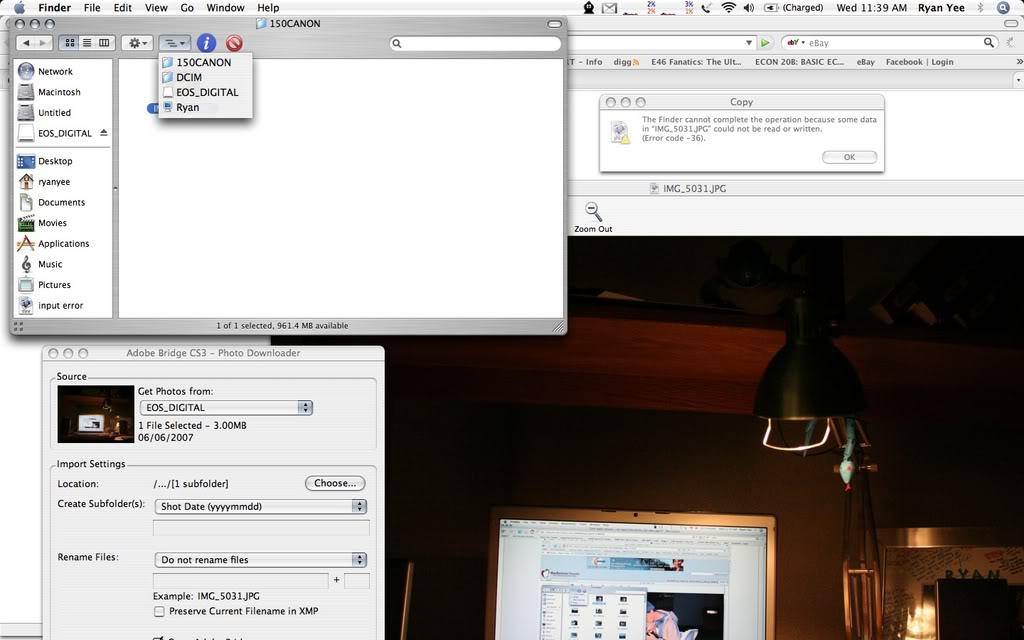
Task: Open the E46 Fanatics bookmark
Action: coord(696,62)
